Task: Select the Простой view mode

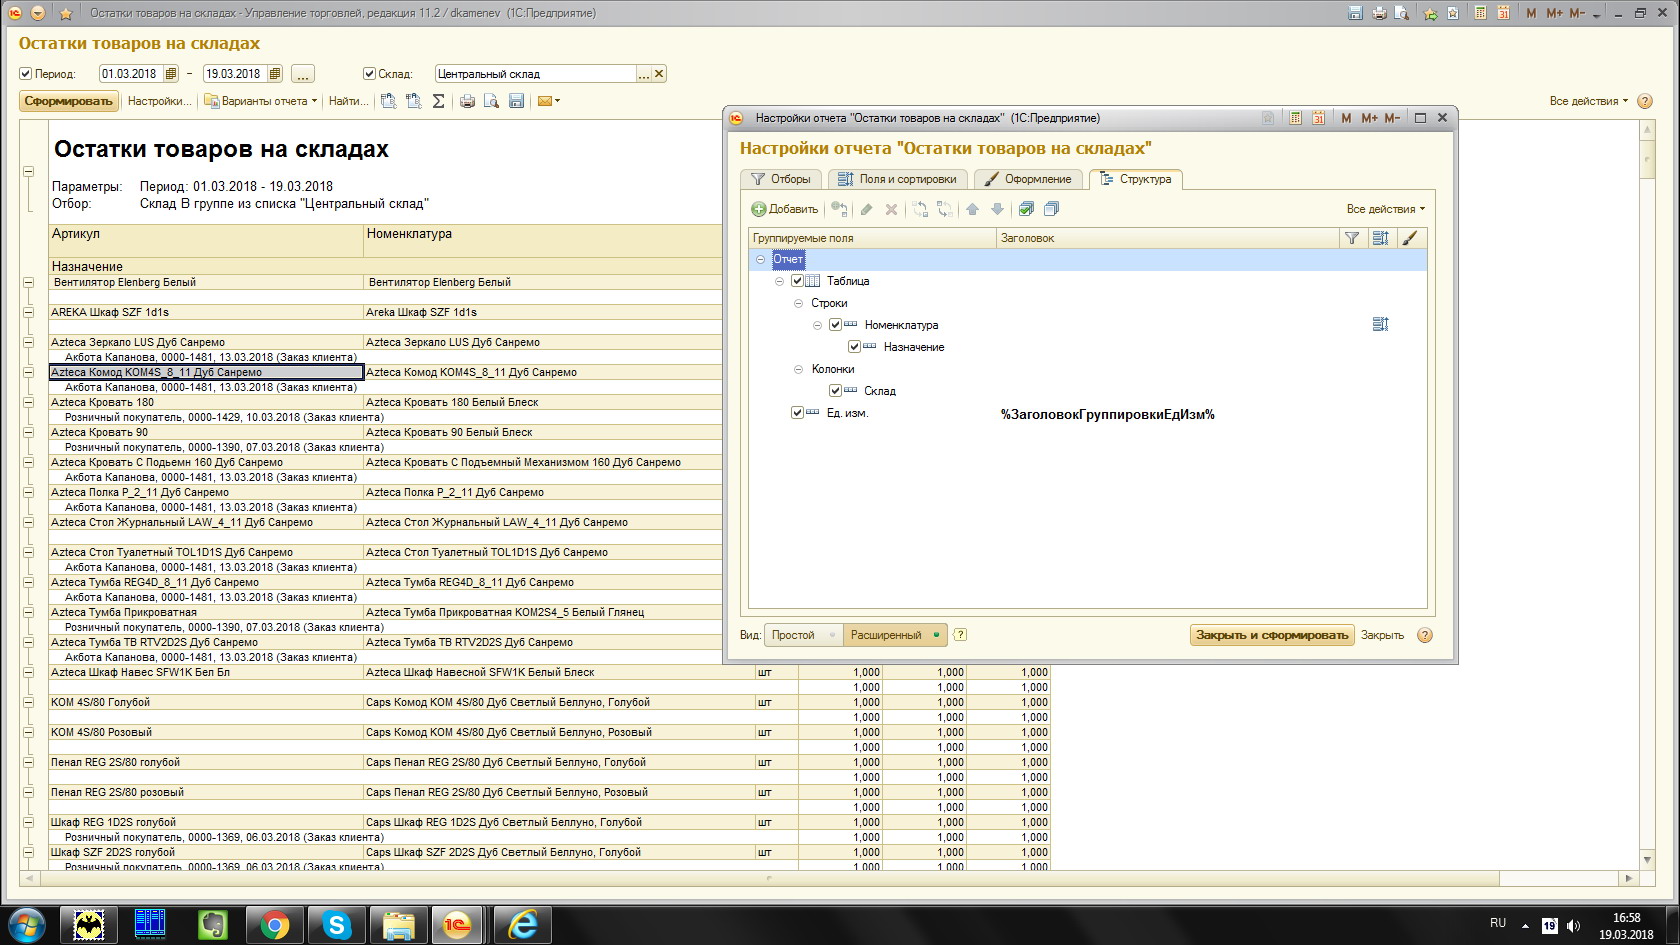Action: point(793,635)
